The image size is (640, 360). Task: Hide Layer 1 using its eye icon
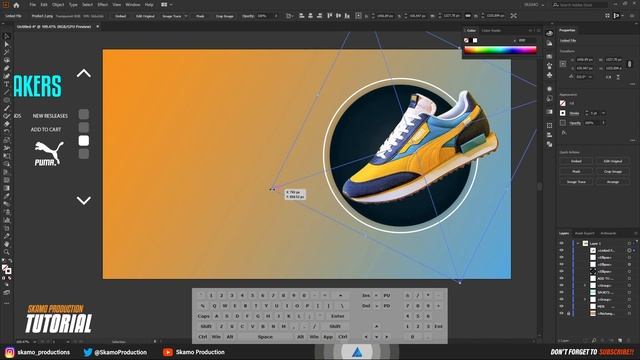562,243
